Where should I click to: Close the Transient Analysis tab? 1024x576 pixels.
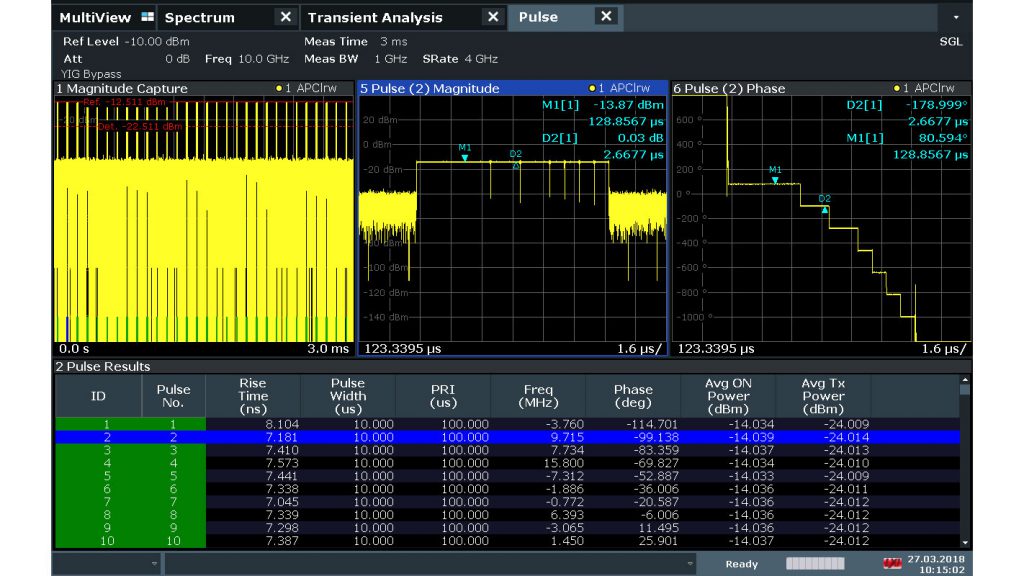(x=492, y=17)
